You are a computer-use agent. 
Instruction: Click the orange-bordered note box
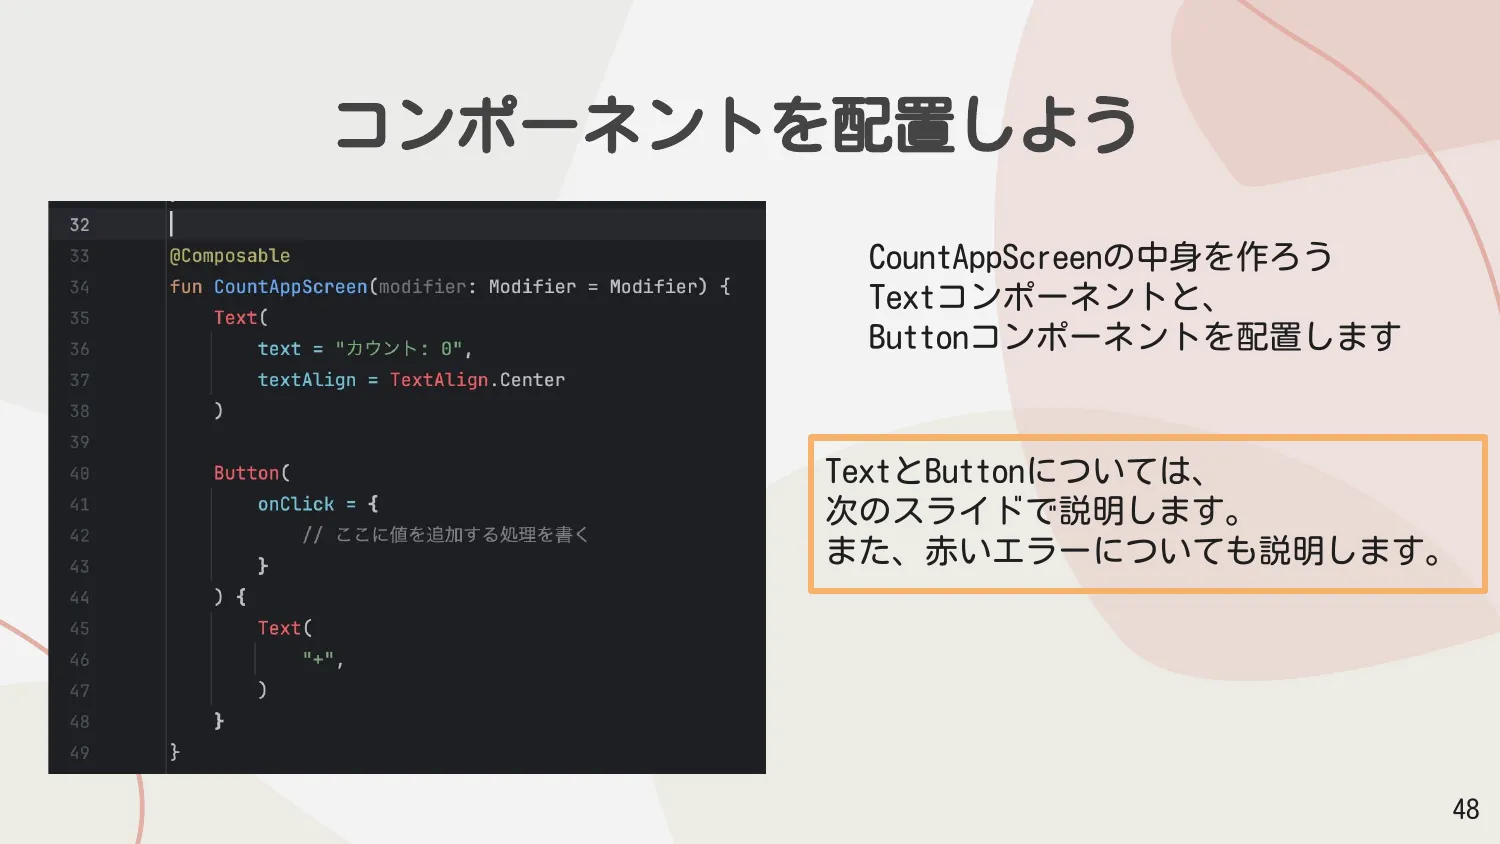1146,513
